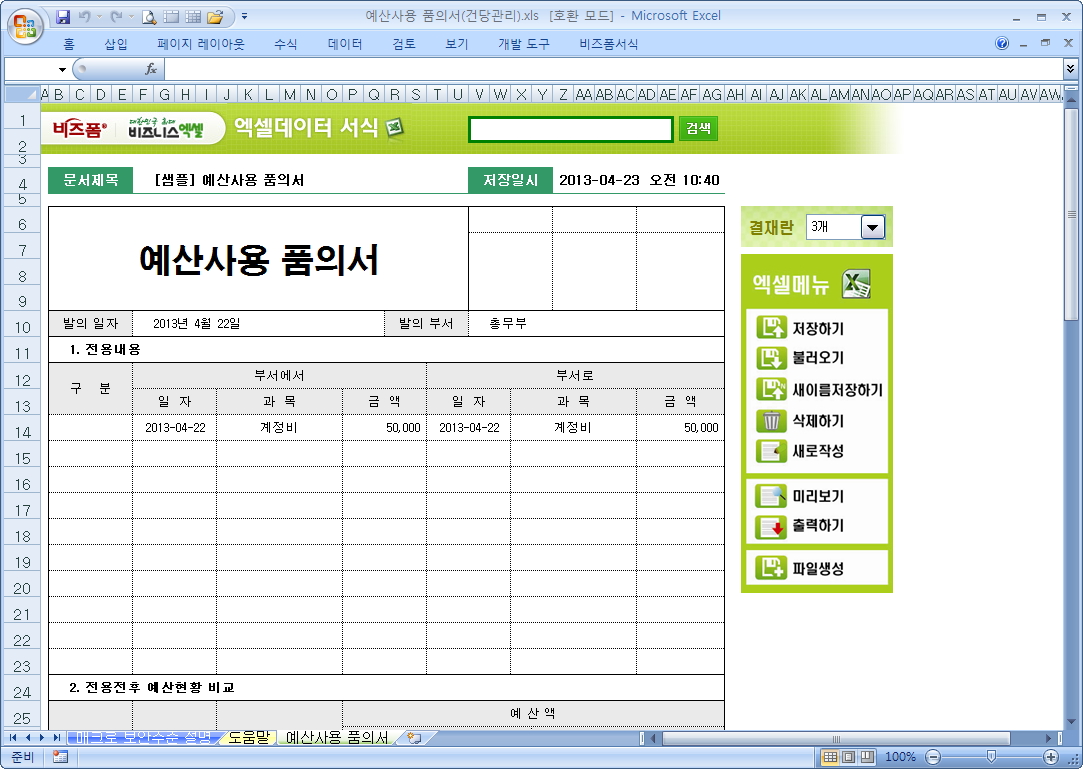Select the 예산사용 품의서 sheet tab

337,737
